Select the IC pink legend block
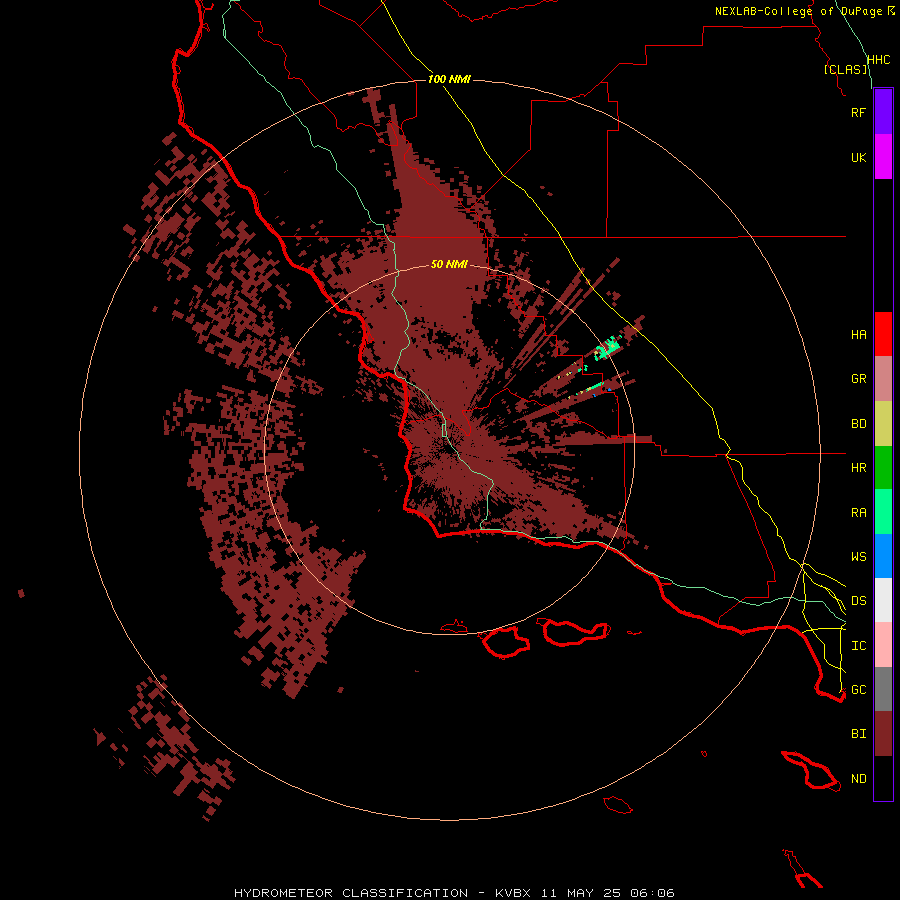Image resolution: width=900 pixels, height=900 pixels. tap(883, 645)
